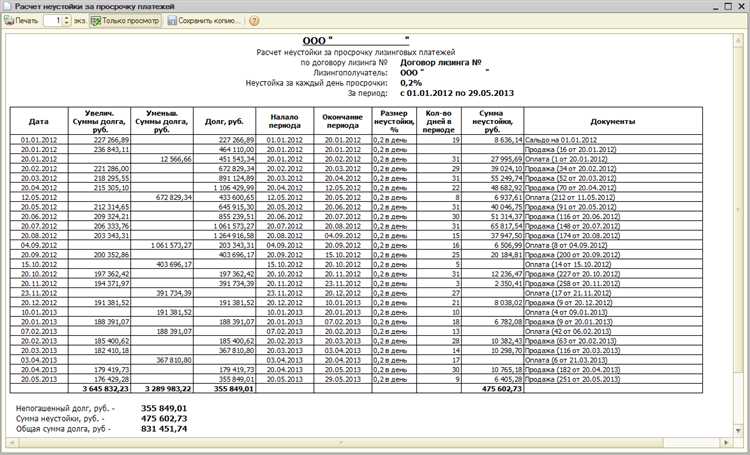Image resolution: width=750 pixels, height=455 pixels.
Task: Click document icon in window title bar
Action: pyautogui.click(x=7, y=6)
